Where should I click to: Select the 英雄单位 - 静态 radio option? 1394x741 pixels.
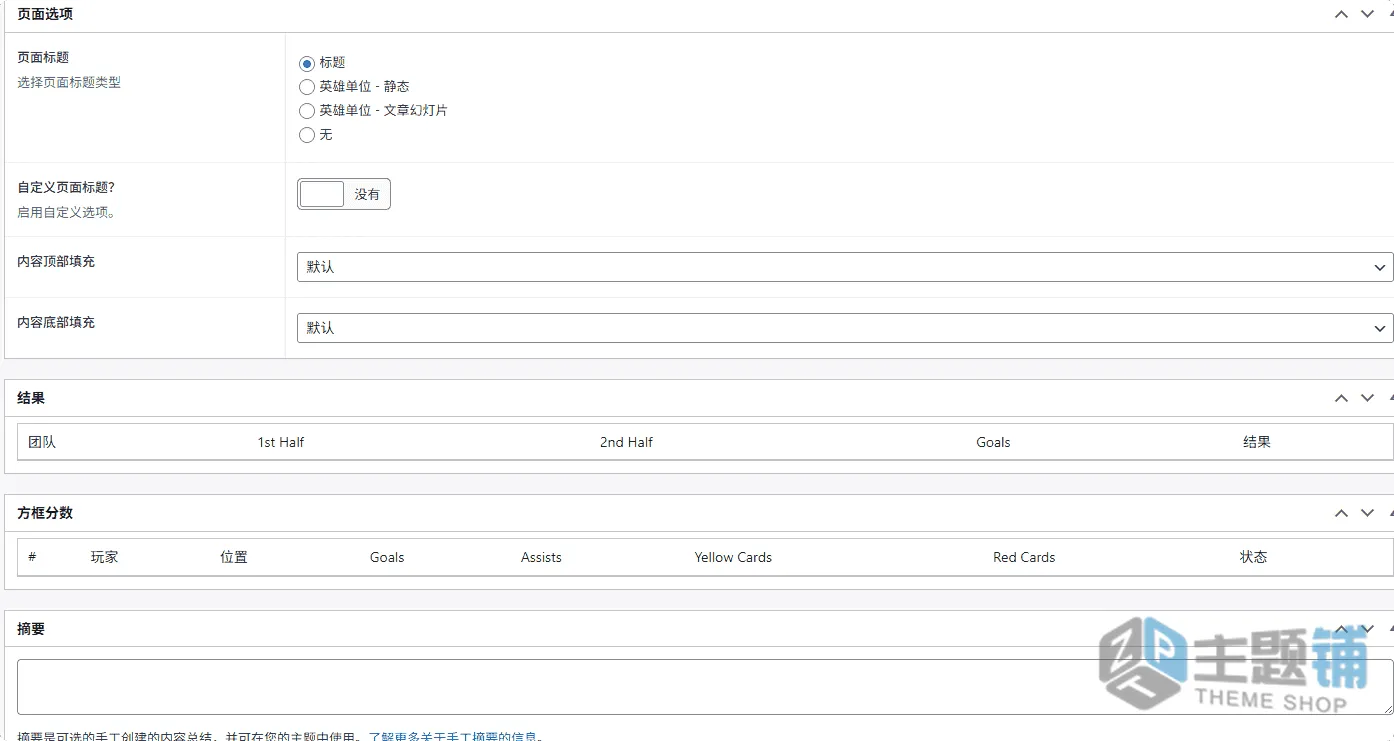click(x=307, y=87)
